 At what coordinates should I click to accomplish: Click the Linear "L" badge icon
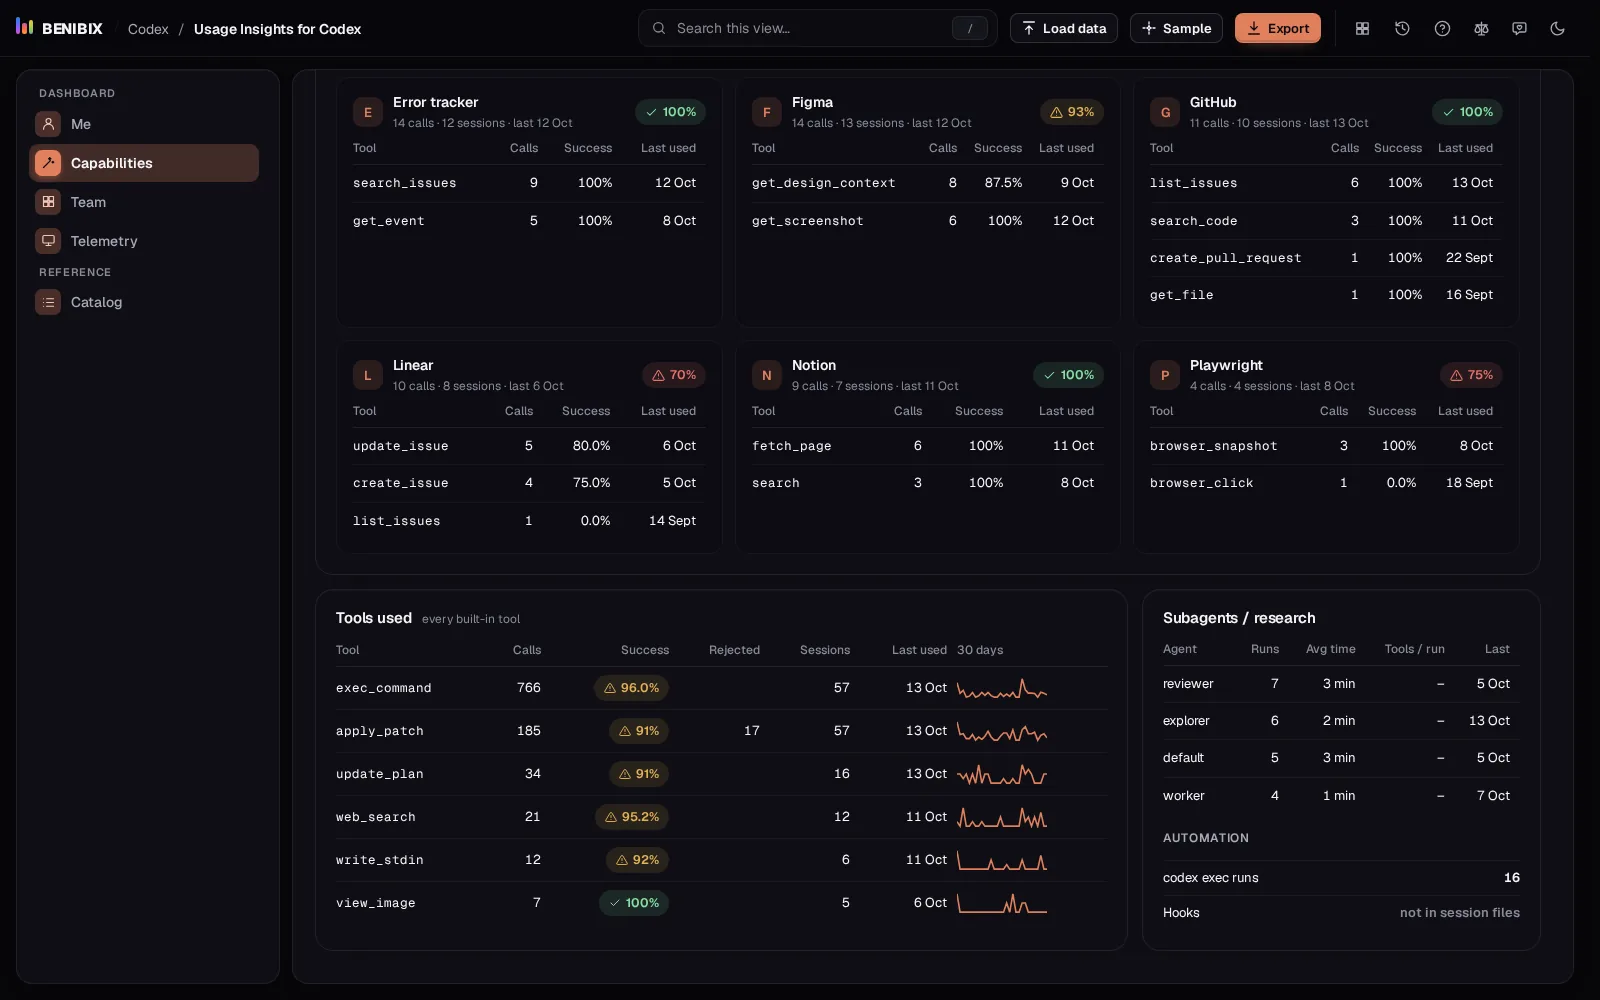[x=367, y=375]
